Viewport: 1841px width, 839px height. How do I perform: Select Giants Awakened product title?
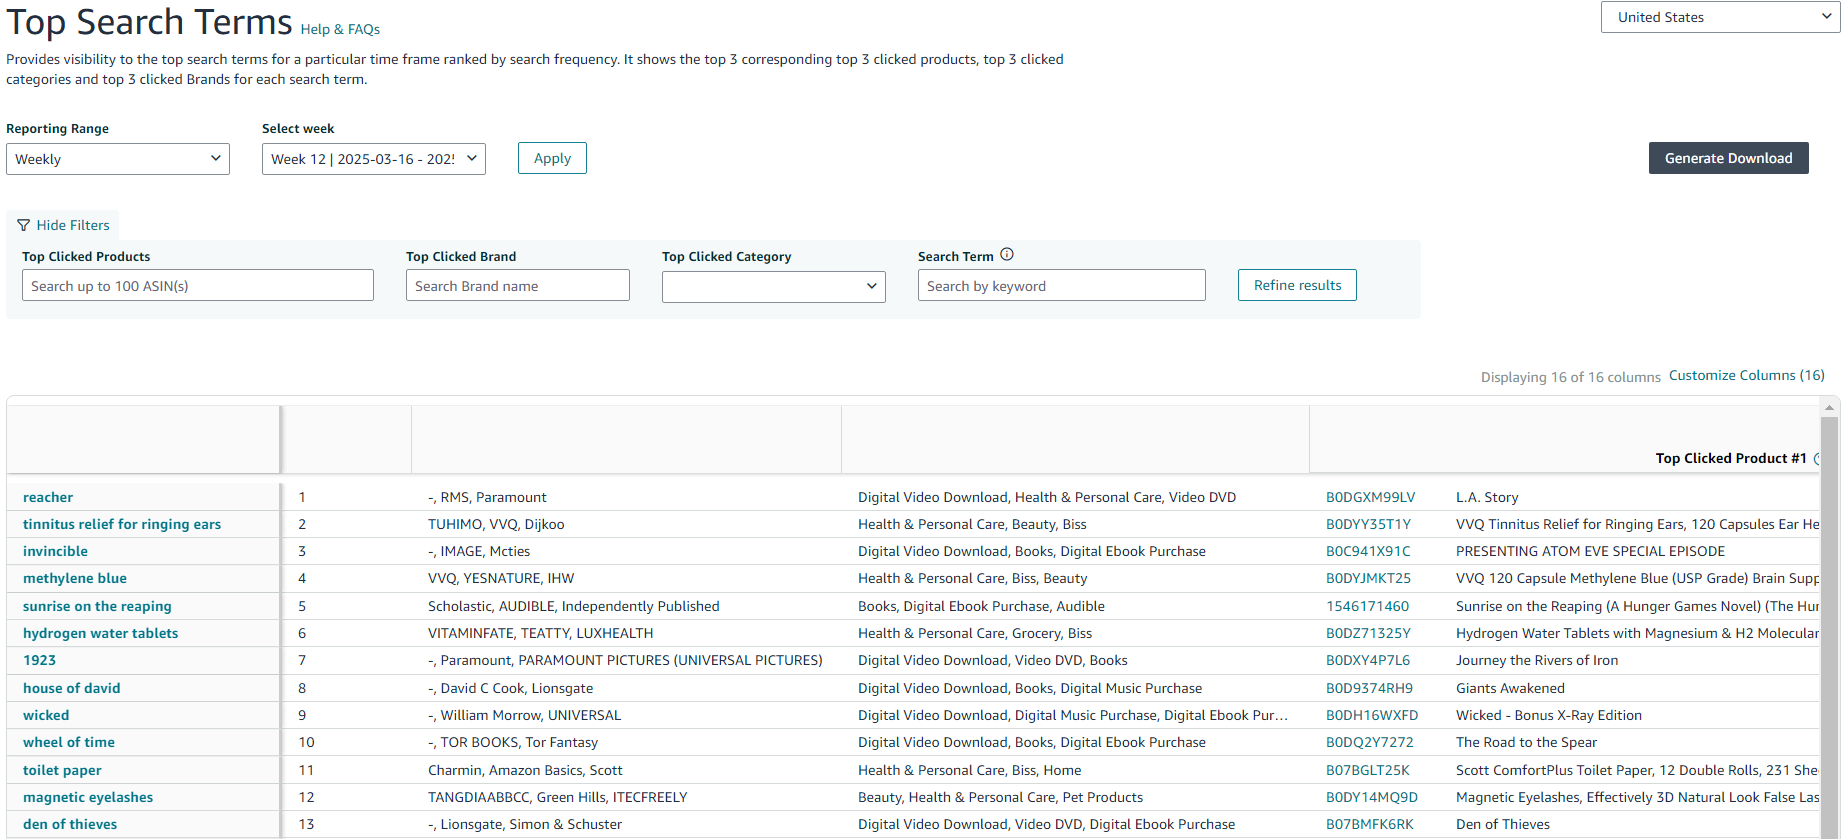coord(1510,688)
